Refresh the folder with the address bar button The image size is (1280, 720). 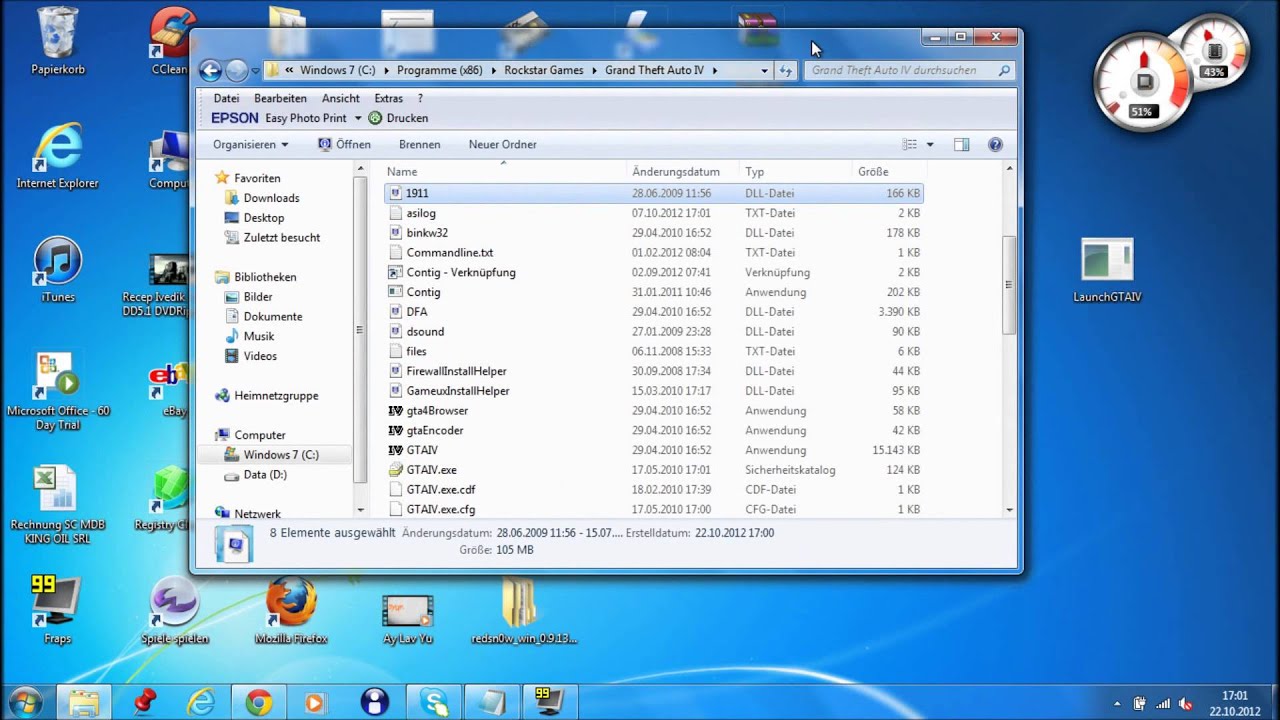point(786,71)
